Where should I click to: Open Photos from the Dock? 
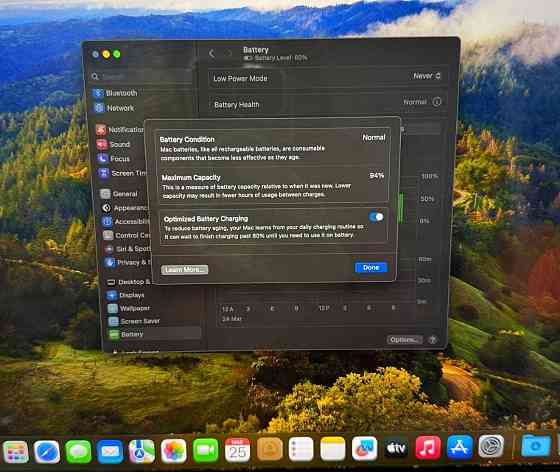[174, 451]
